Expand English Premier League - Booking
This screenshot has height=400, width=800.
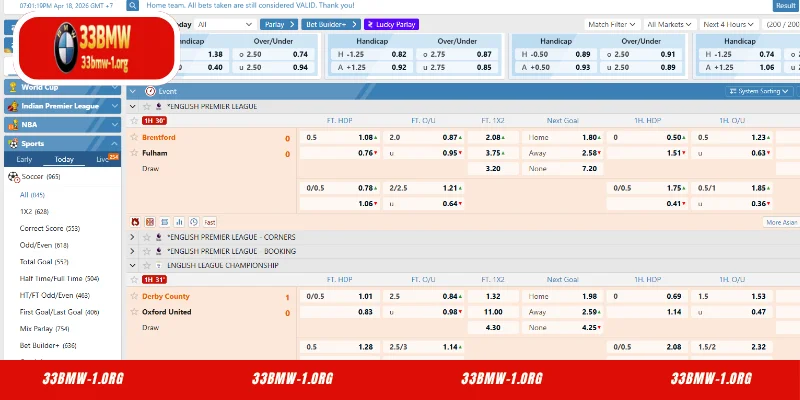pyautogui.click(x=133, y=252)
